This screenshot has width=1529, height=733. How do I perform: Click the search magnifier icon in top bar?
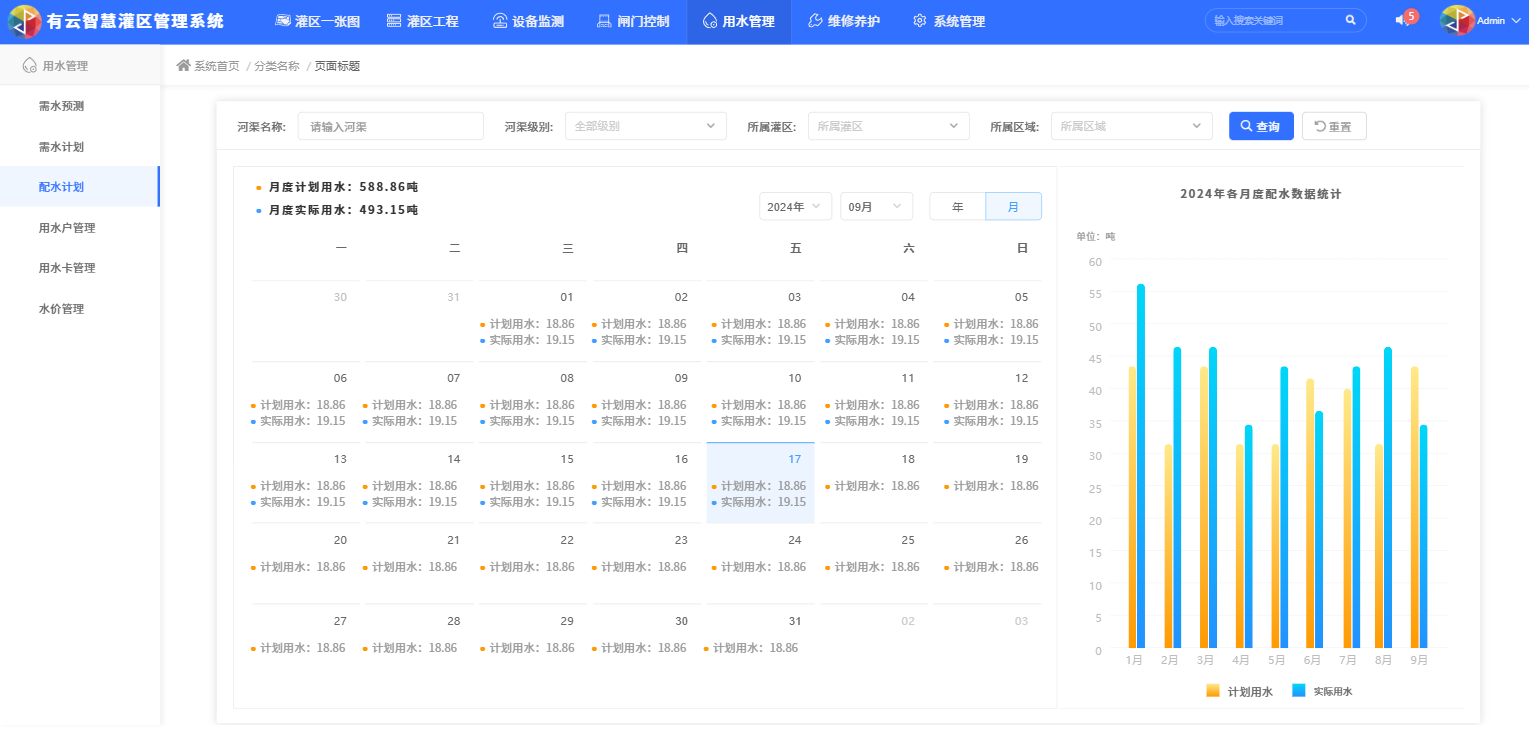(x=1350, y=20)
